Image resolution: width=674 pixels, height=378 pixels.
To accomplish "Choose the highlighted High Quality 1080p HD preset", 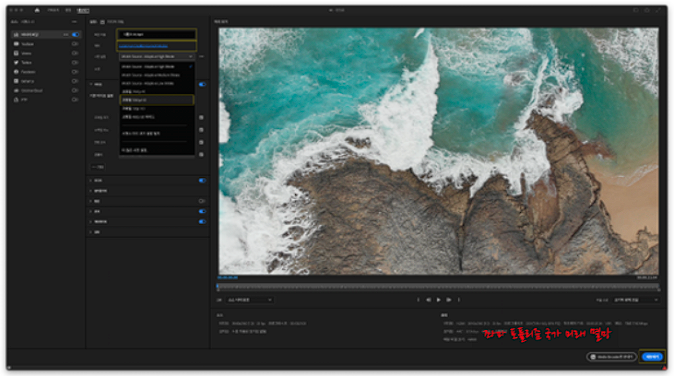I will coord(157,100).
